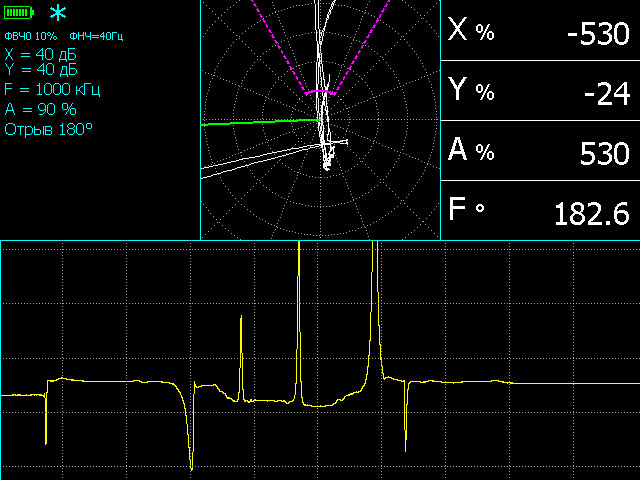
Task: Click the ФВЧ0 10% high-pass filter label
Action: pyautogui.click(x=30, y=36)
